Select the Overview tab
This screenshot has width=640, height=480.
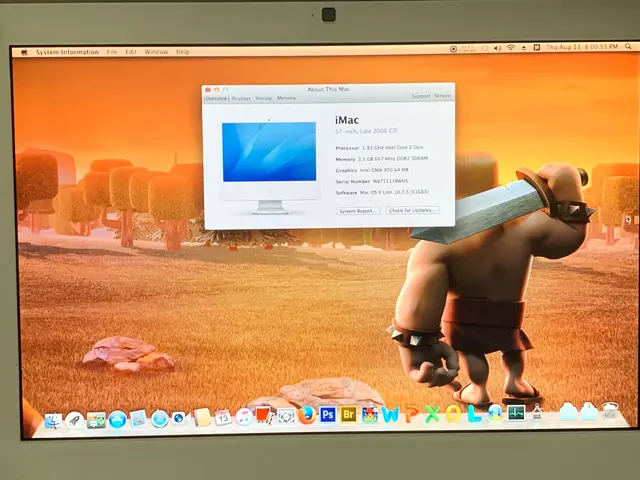[216, 98]
